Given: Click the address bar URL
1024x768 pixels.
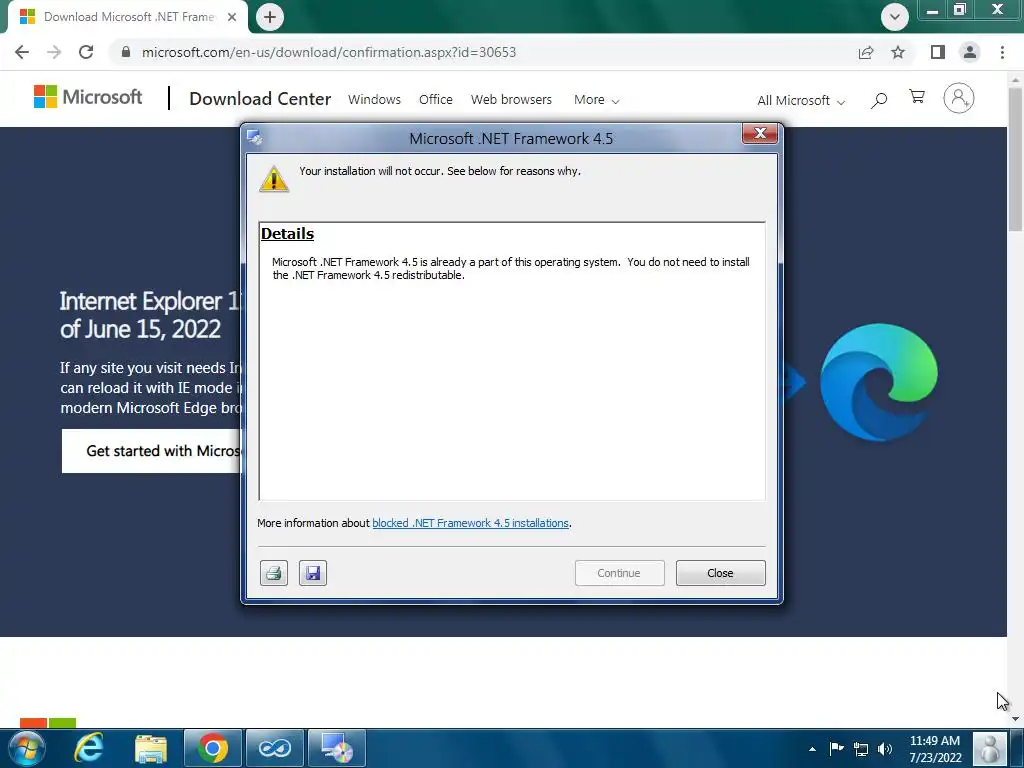Looking at the screenshot, I should tap(328, 52).
